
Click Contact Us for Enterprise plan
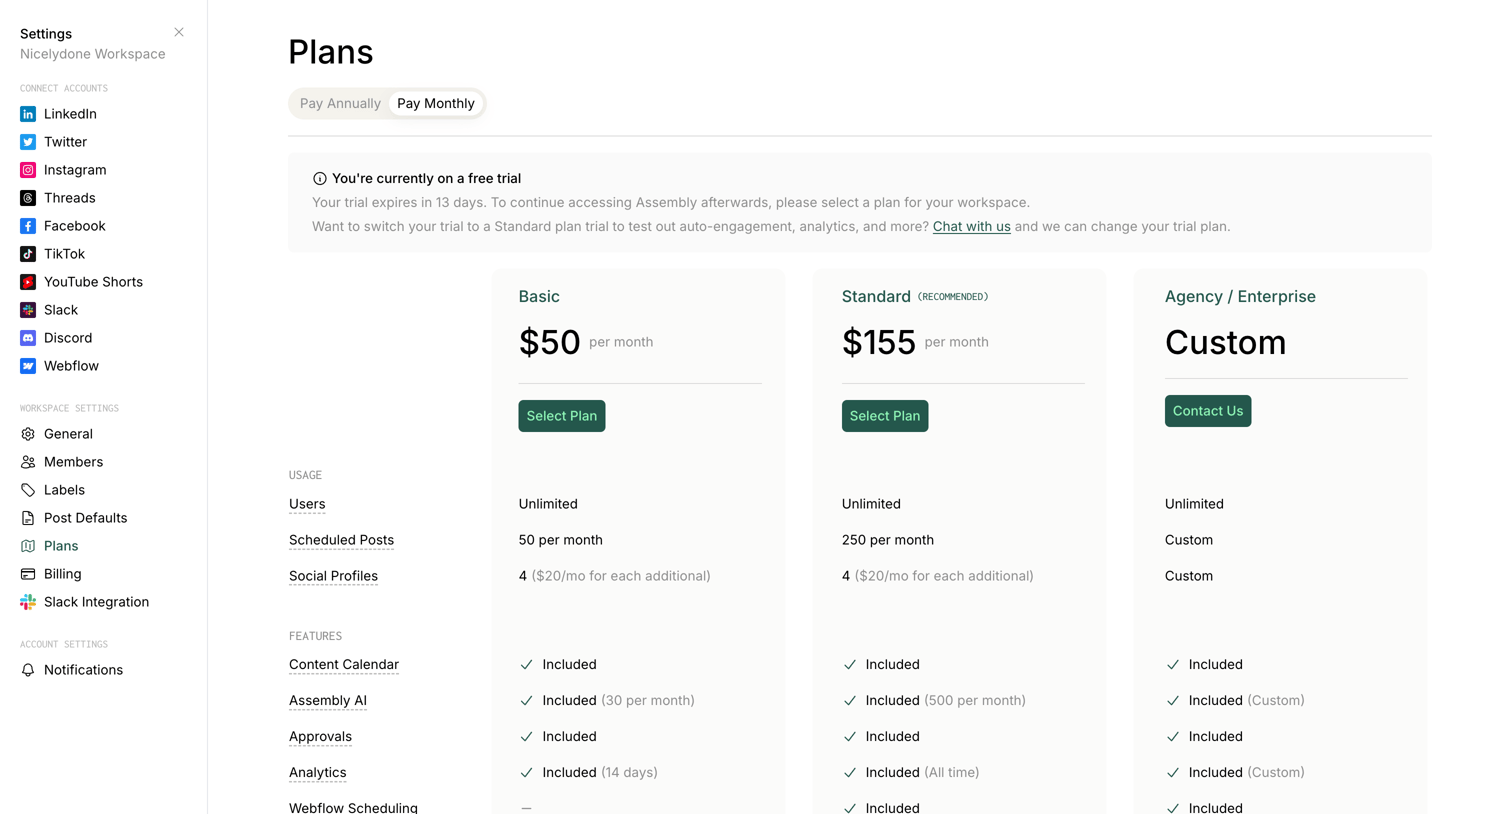pos(1208,411)
